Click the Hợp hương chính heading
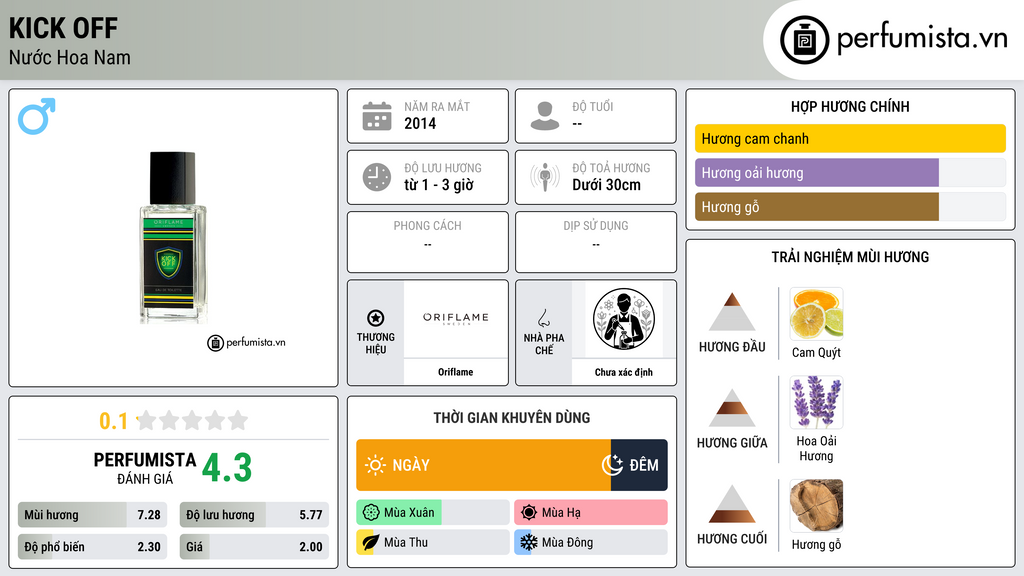 tap(850, 106)
